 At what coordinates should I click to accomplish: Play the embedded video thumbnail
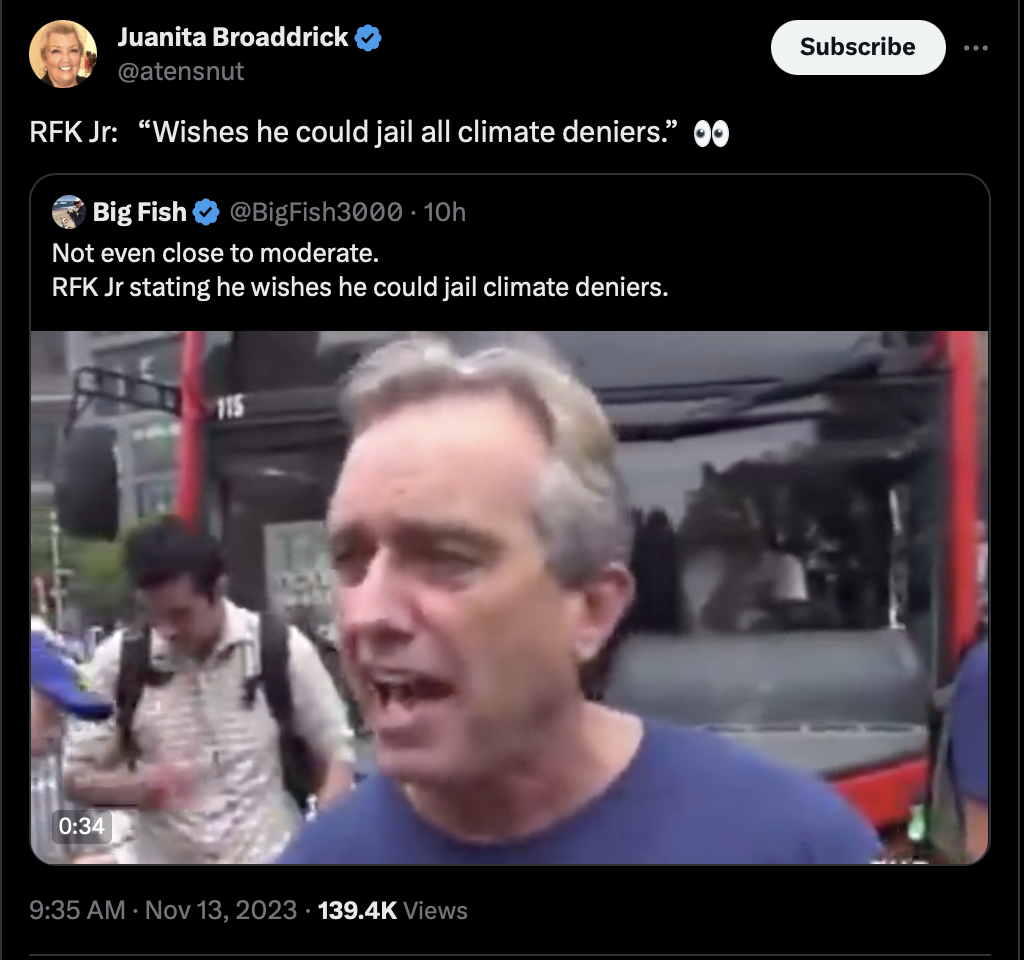tap(509, 598)
